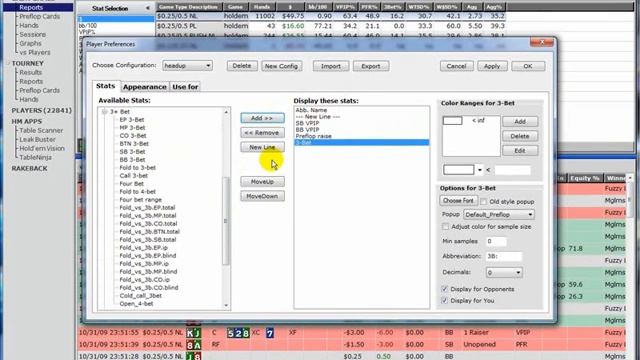
Task: Click the white swatch beside < inf
Action: (453, 121)
